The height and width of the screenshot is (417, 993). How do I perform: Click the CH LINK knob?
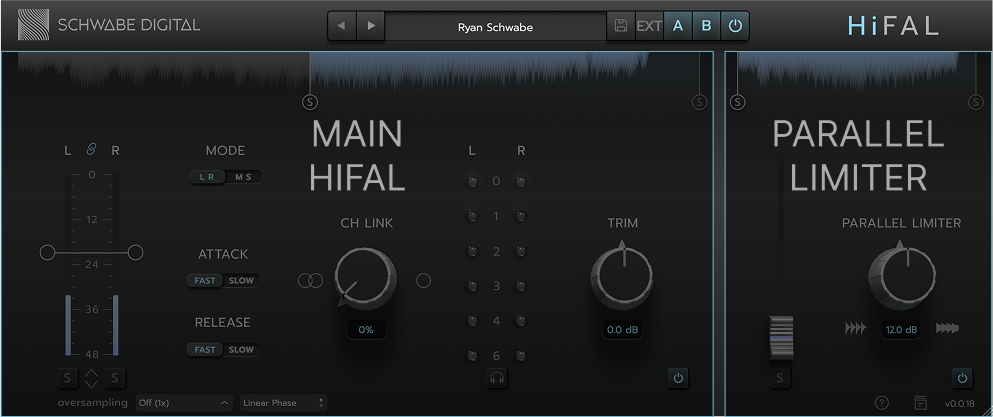(x=365, y=278)
